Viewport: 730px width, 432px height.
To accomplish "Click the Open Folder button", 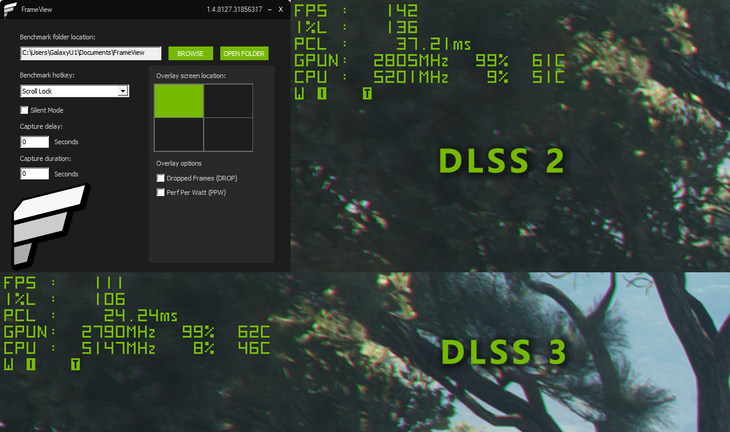I will click(x=244, y=54).
